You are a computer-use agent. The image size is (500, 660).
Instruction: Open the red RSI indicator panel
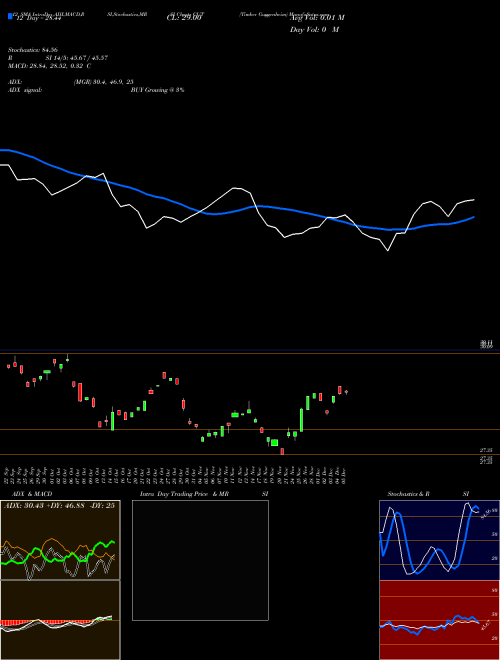pyautogui.click(x=439, y=620)
